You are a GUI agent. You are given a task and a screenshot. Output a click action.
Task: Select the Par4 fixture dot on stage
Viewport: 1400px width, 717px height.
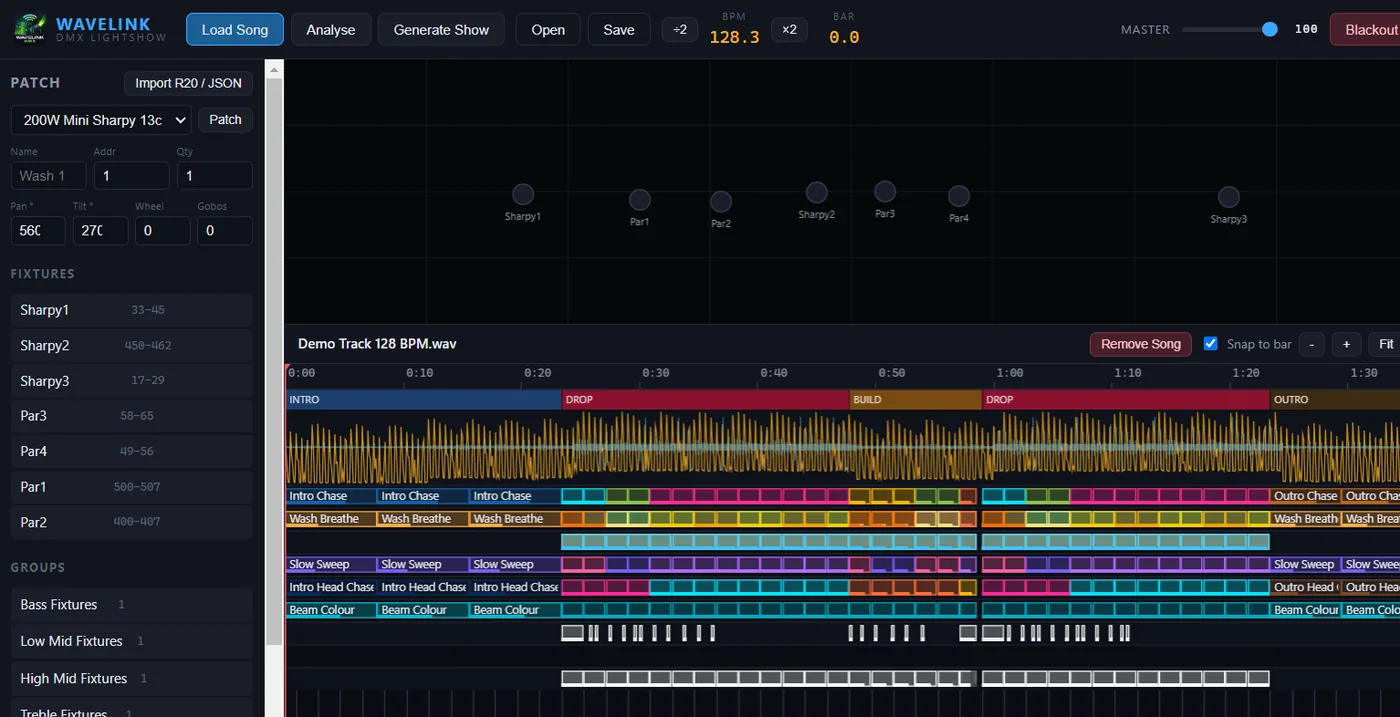[959, 196]
